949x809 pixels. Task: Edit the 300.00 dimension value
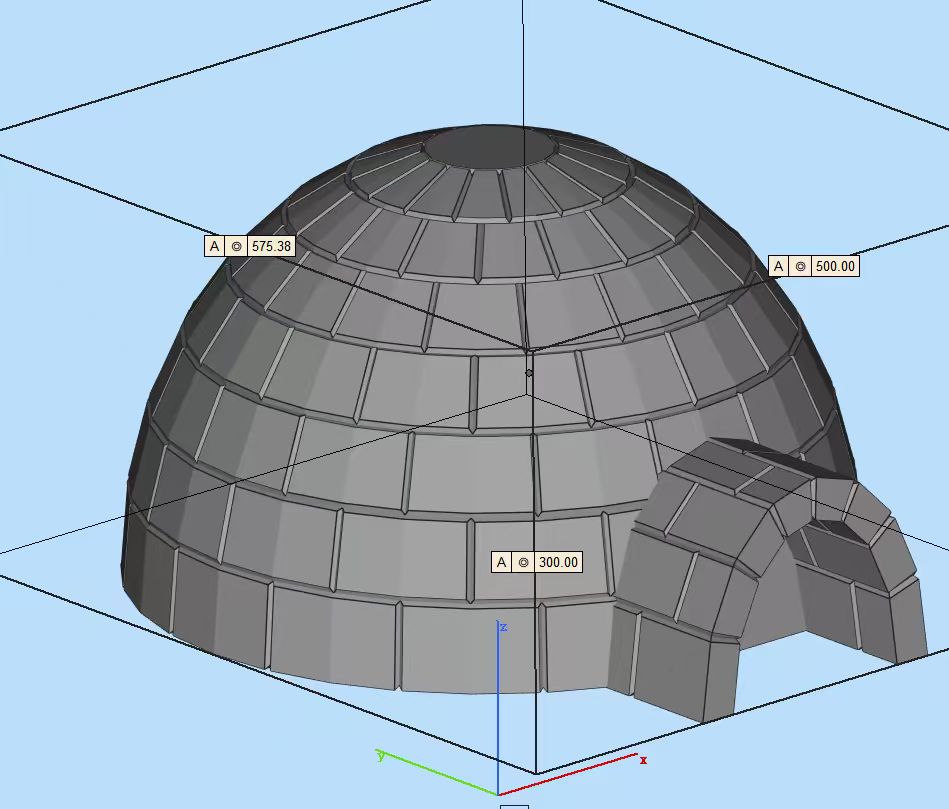(x=558, y=562)
